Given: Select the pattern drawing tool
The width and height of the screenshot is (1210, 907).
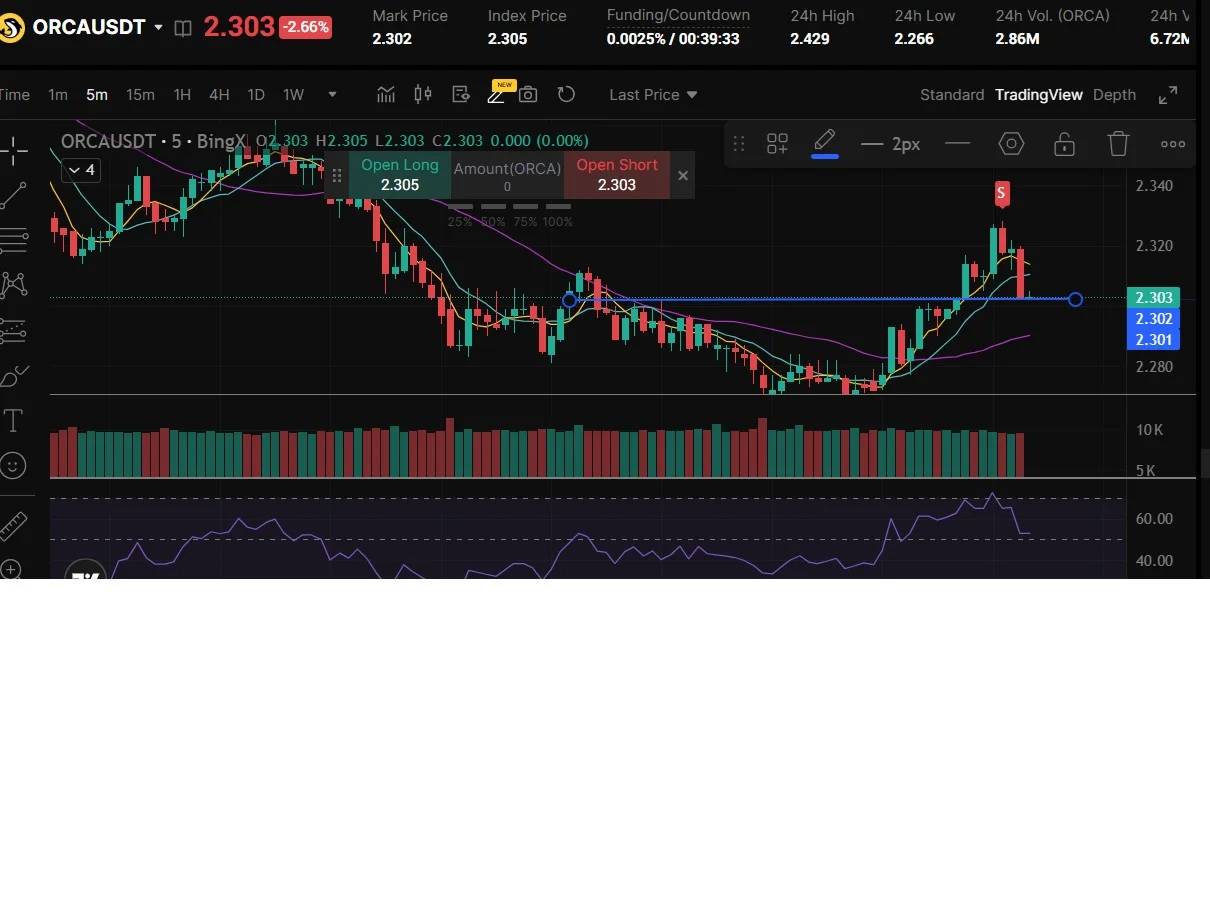Looking at the screenshot, I should [14, 285].
